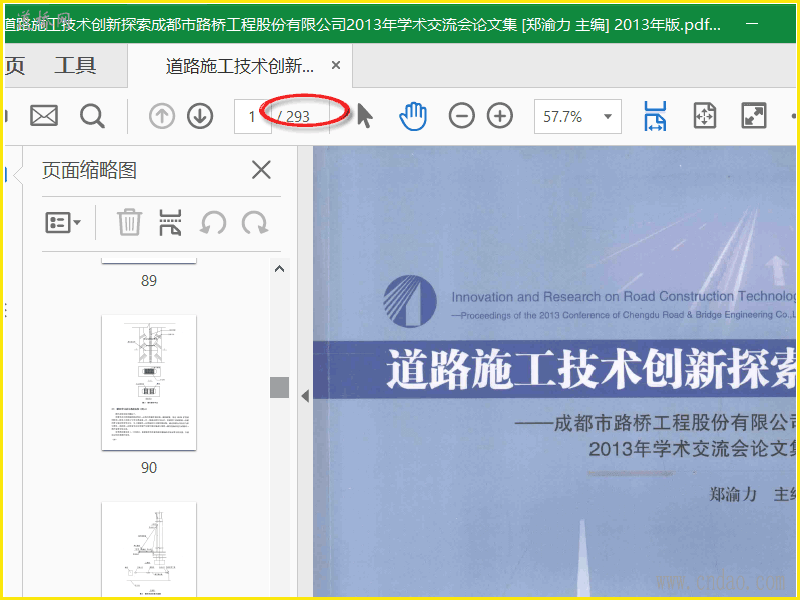Select the thumbnail below page 90
The image size is (800, 600).
click(149, 549)
